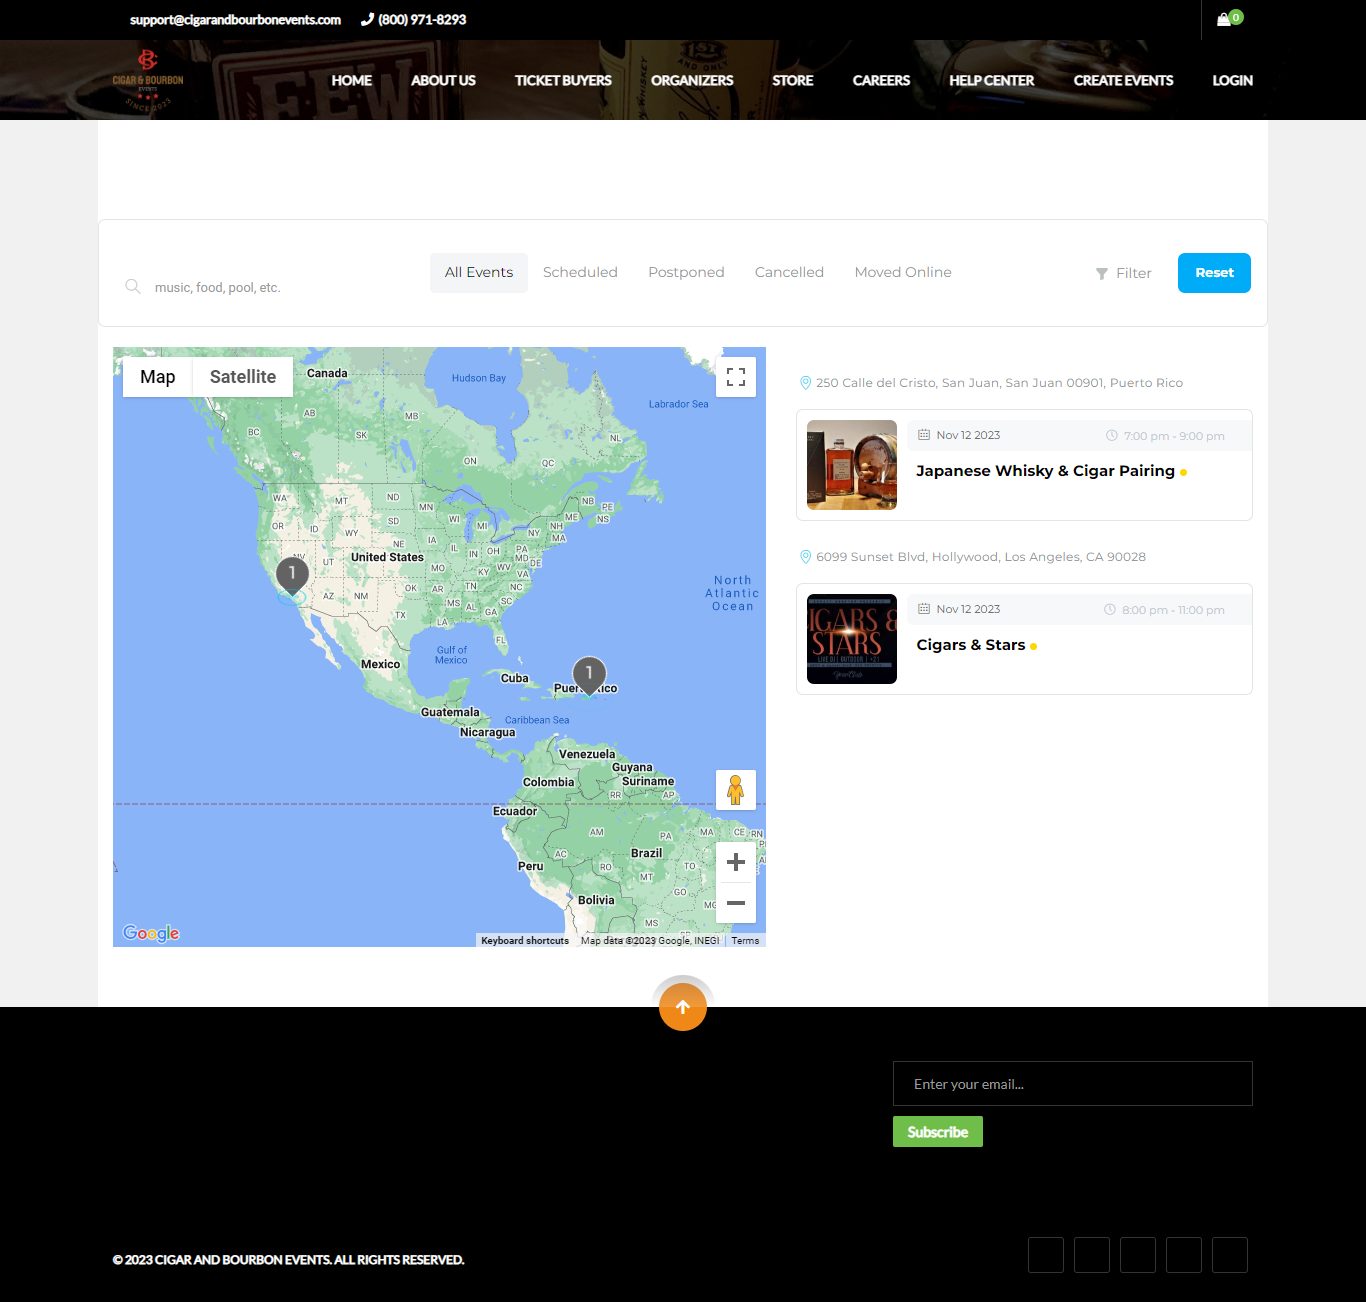
Task: Click the 8:00 pm - 11:00 pm time
Action: 1173,610
